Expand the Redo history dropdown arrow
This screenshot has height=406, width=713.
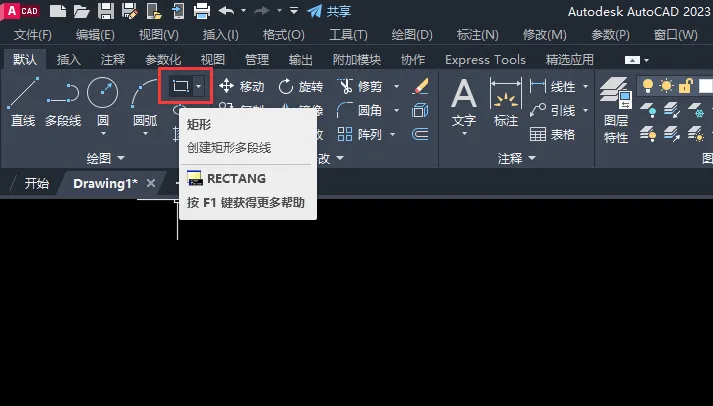(279, 10)
